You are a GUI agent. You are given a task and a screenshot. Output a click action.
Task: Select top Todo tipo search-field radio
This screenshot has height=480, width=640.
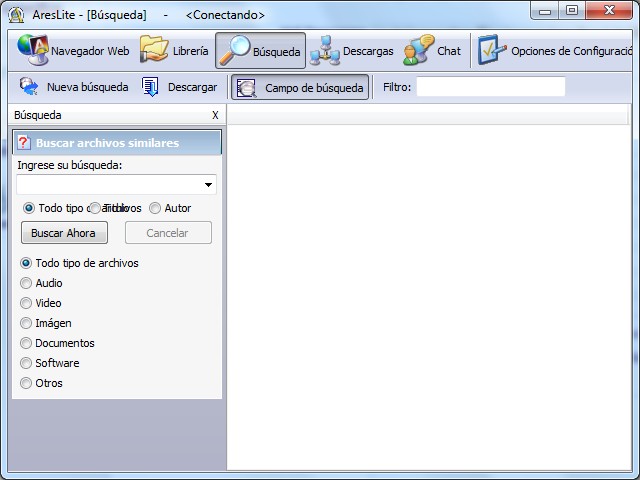(29, 208)
